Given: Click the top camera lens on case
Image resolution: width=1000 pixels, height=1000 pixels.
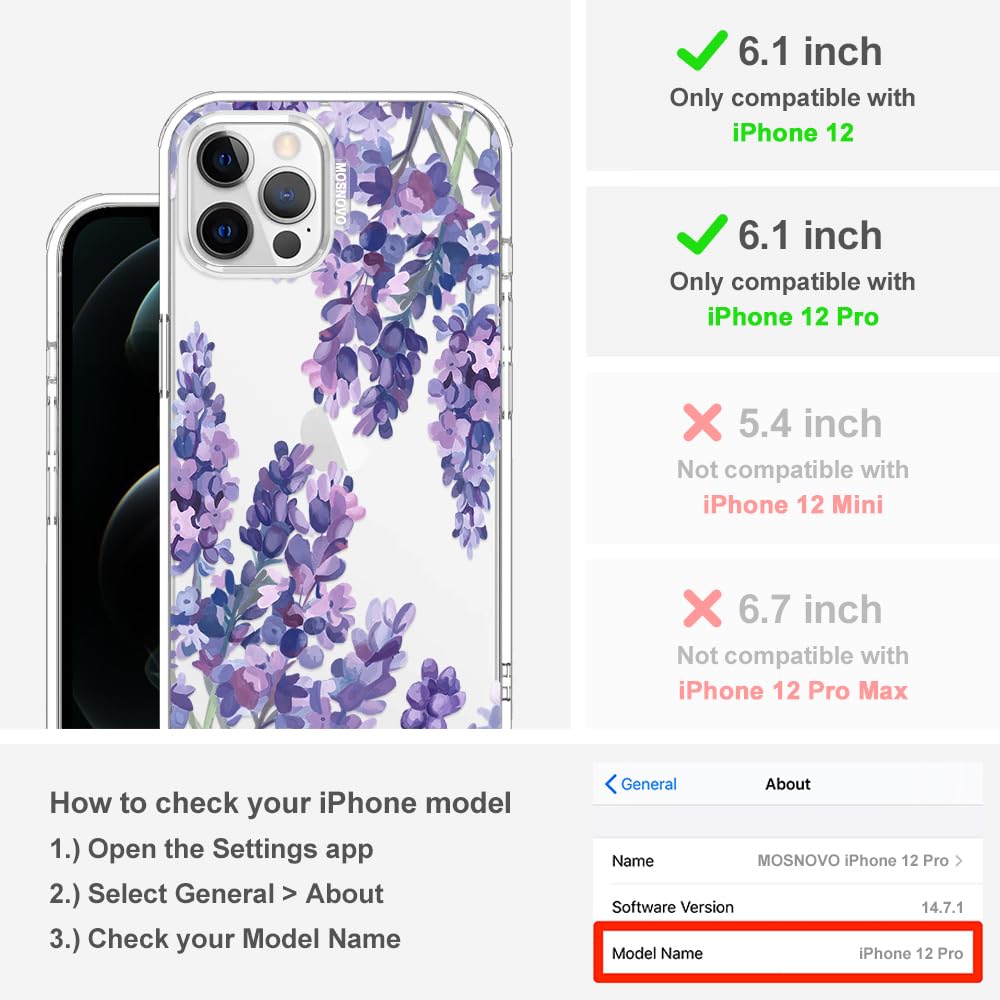Looking at the screenshot, I should [223, 159].
